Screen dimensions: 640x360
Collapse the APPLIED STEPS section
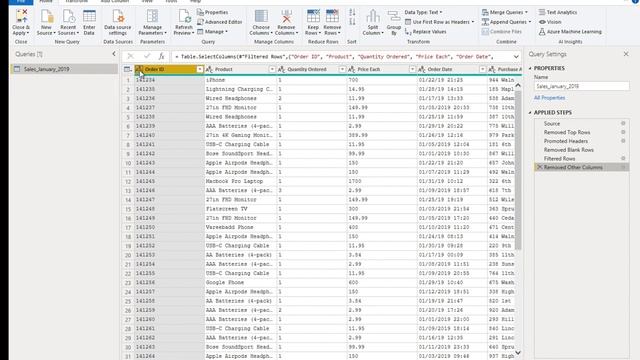[530, 112]
